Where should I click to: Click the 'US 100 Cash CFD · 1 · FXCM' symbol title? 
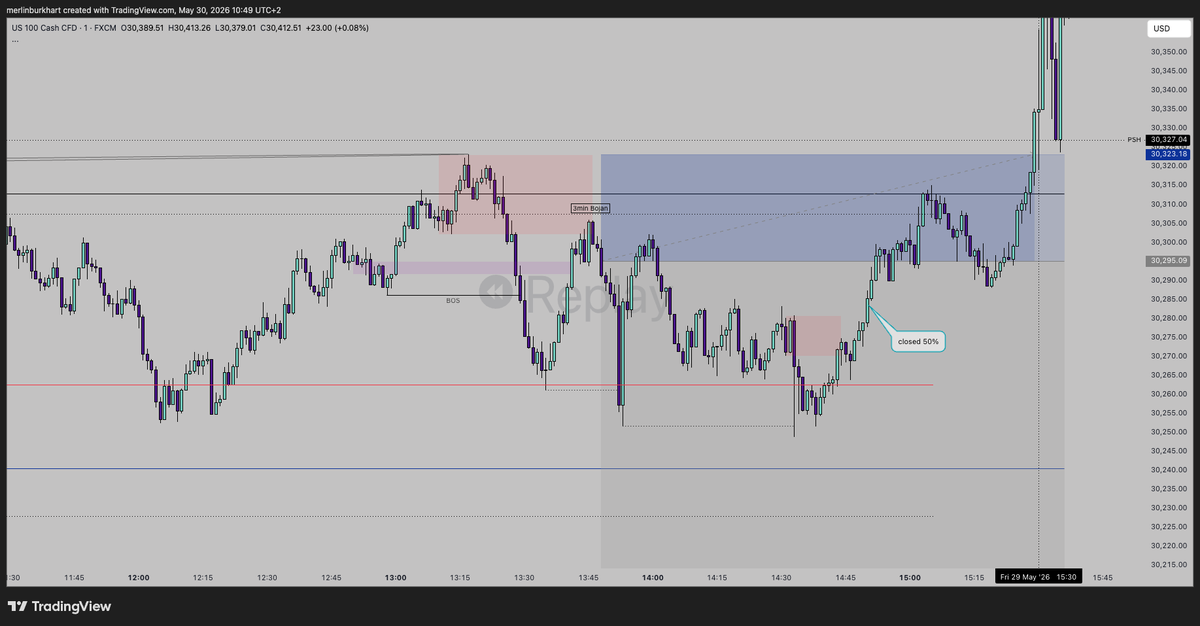point(65,28)
